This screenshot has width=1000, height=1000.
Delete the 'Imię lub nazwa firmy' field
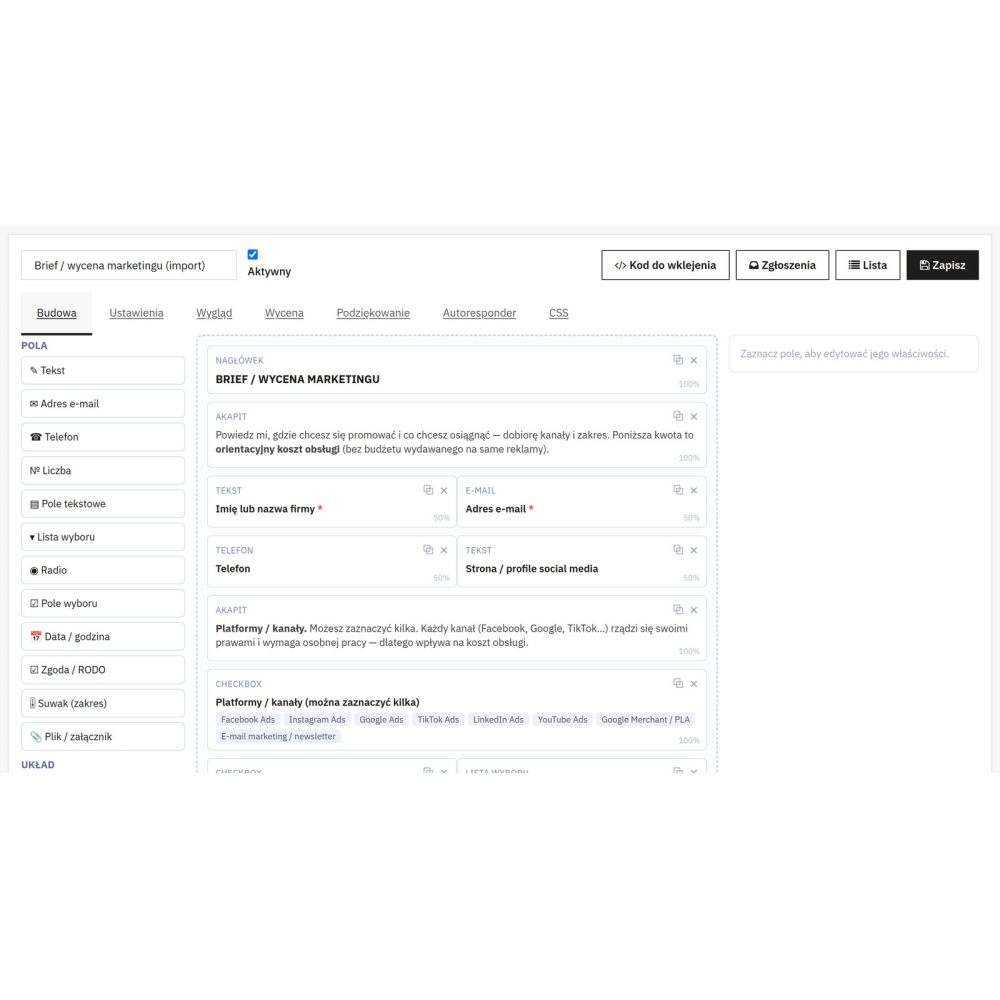[444, 490]
